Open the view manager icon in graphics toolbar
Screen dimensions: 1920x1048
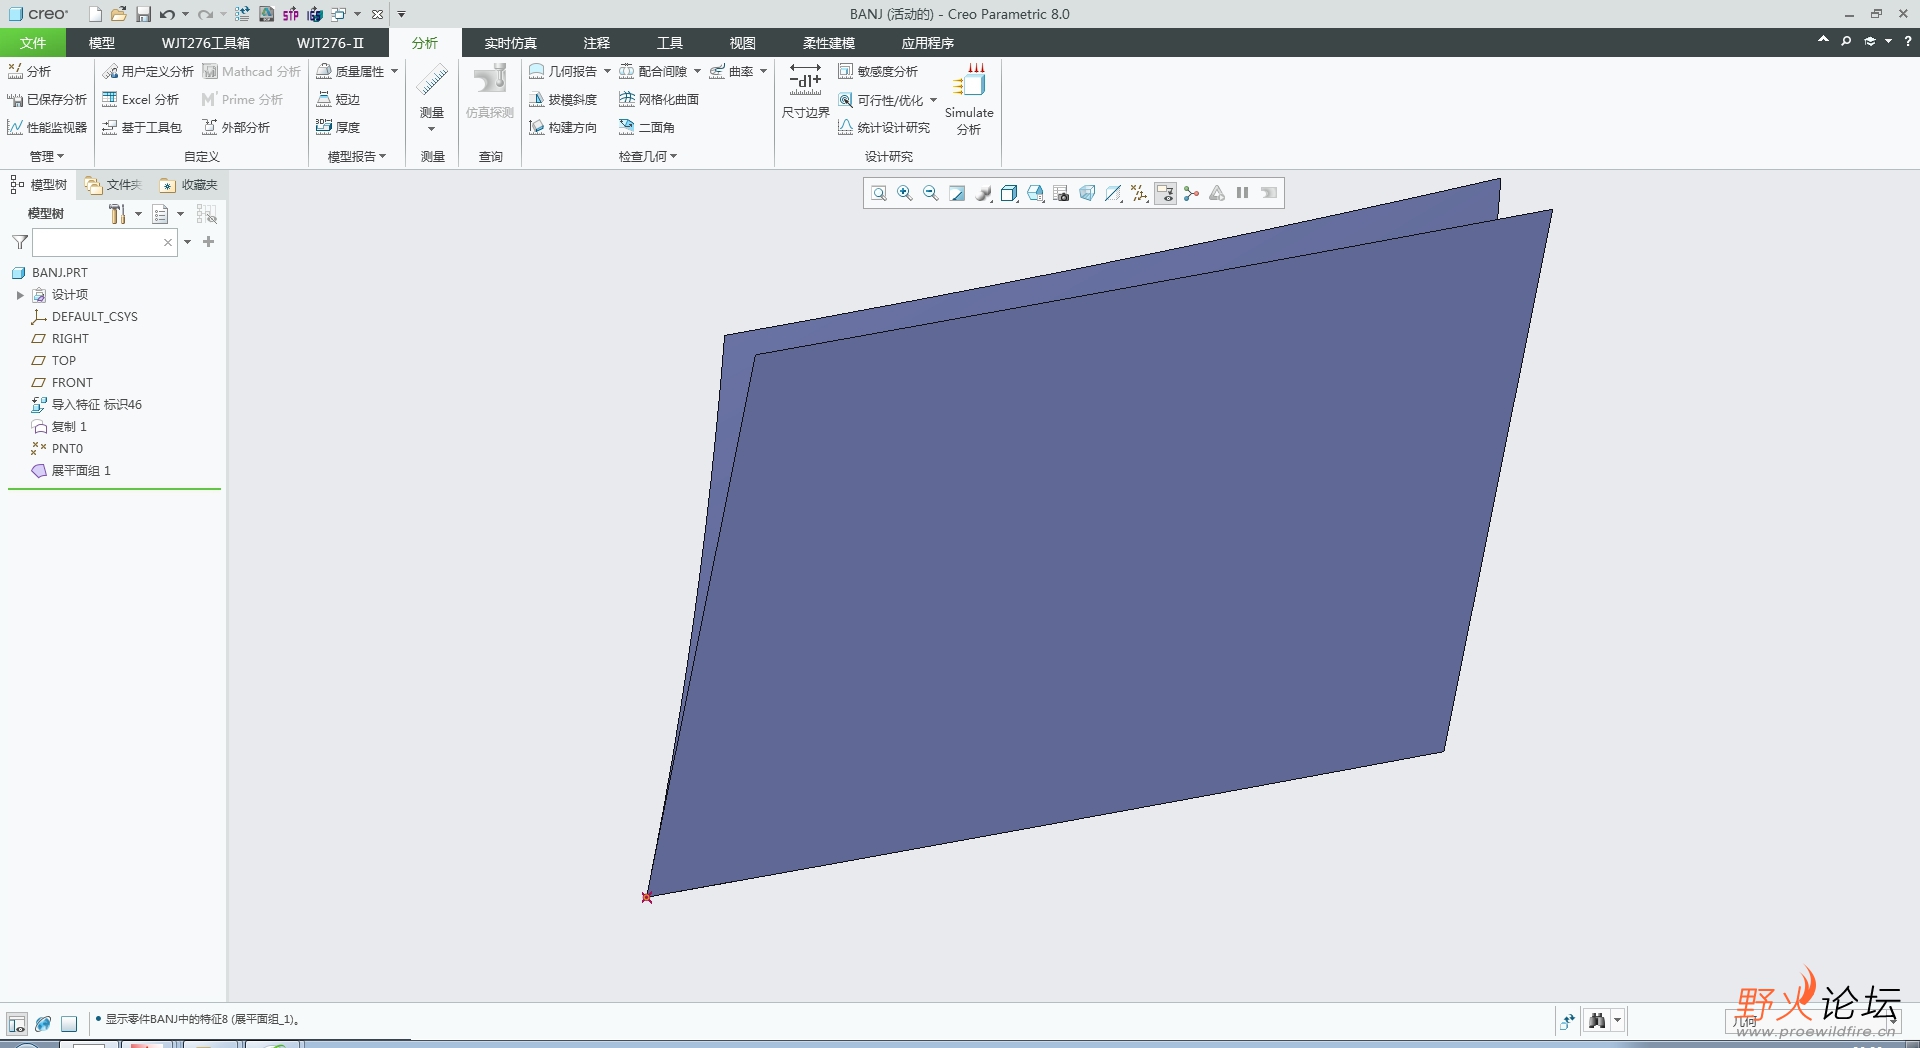pos(1061,193)
